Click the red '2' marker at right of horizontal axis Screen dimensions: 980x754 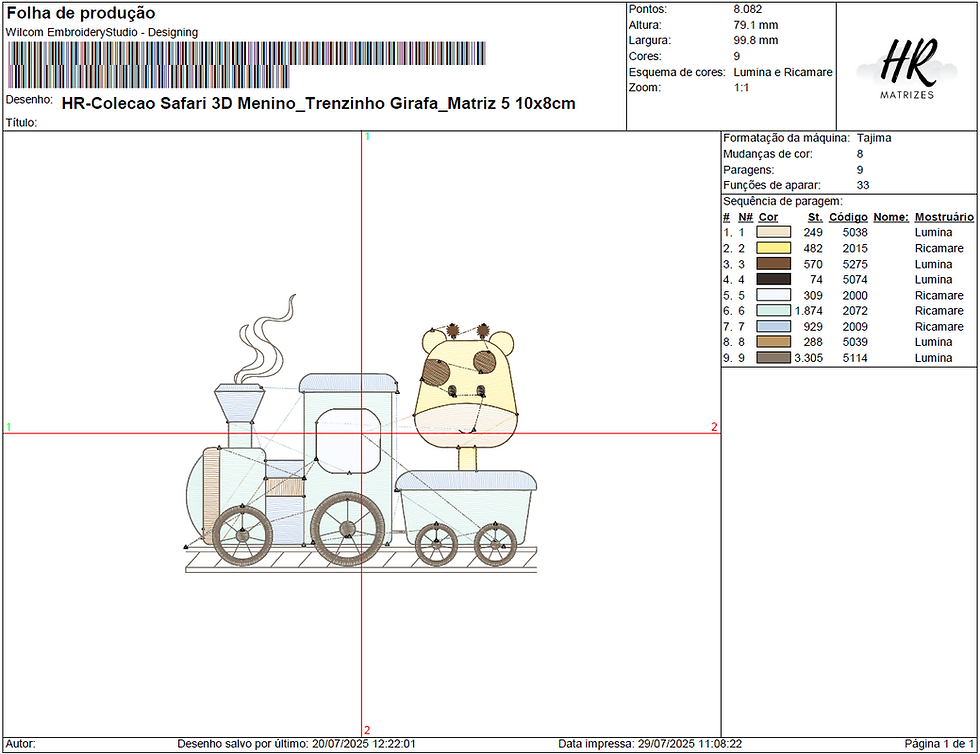point(714,427)
